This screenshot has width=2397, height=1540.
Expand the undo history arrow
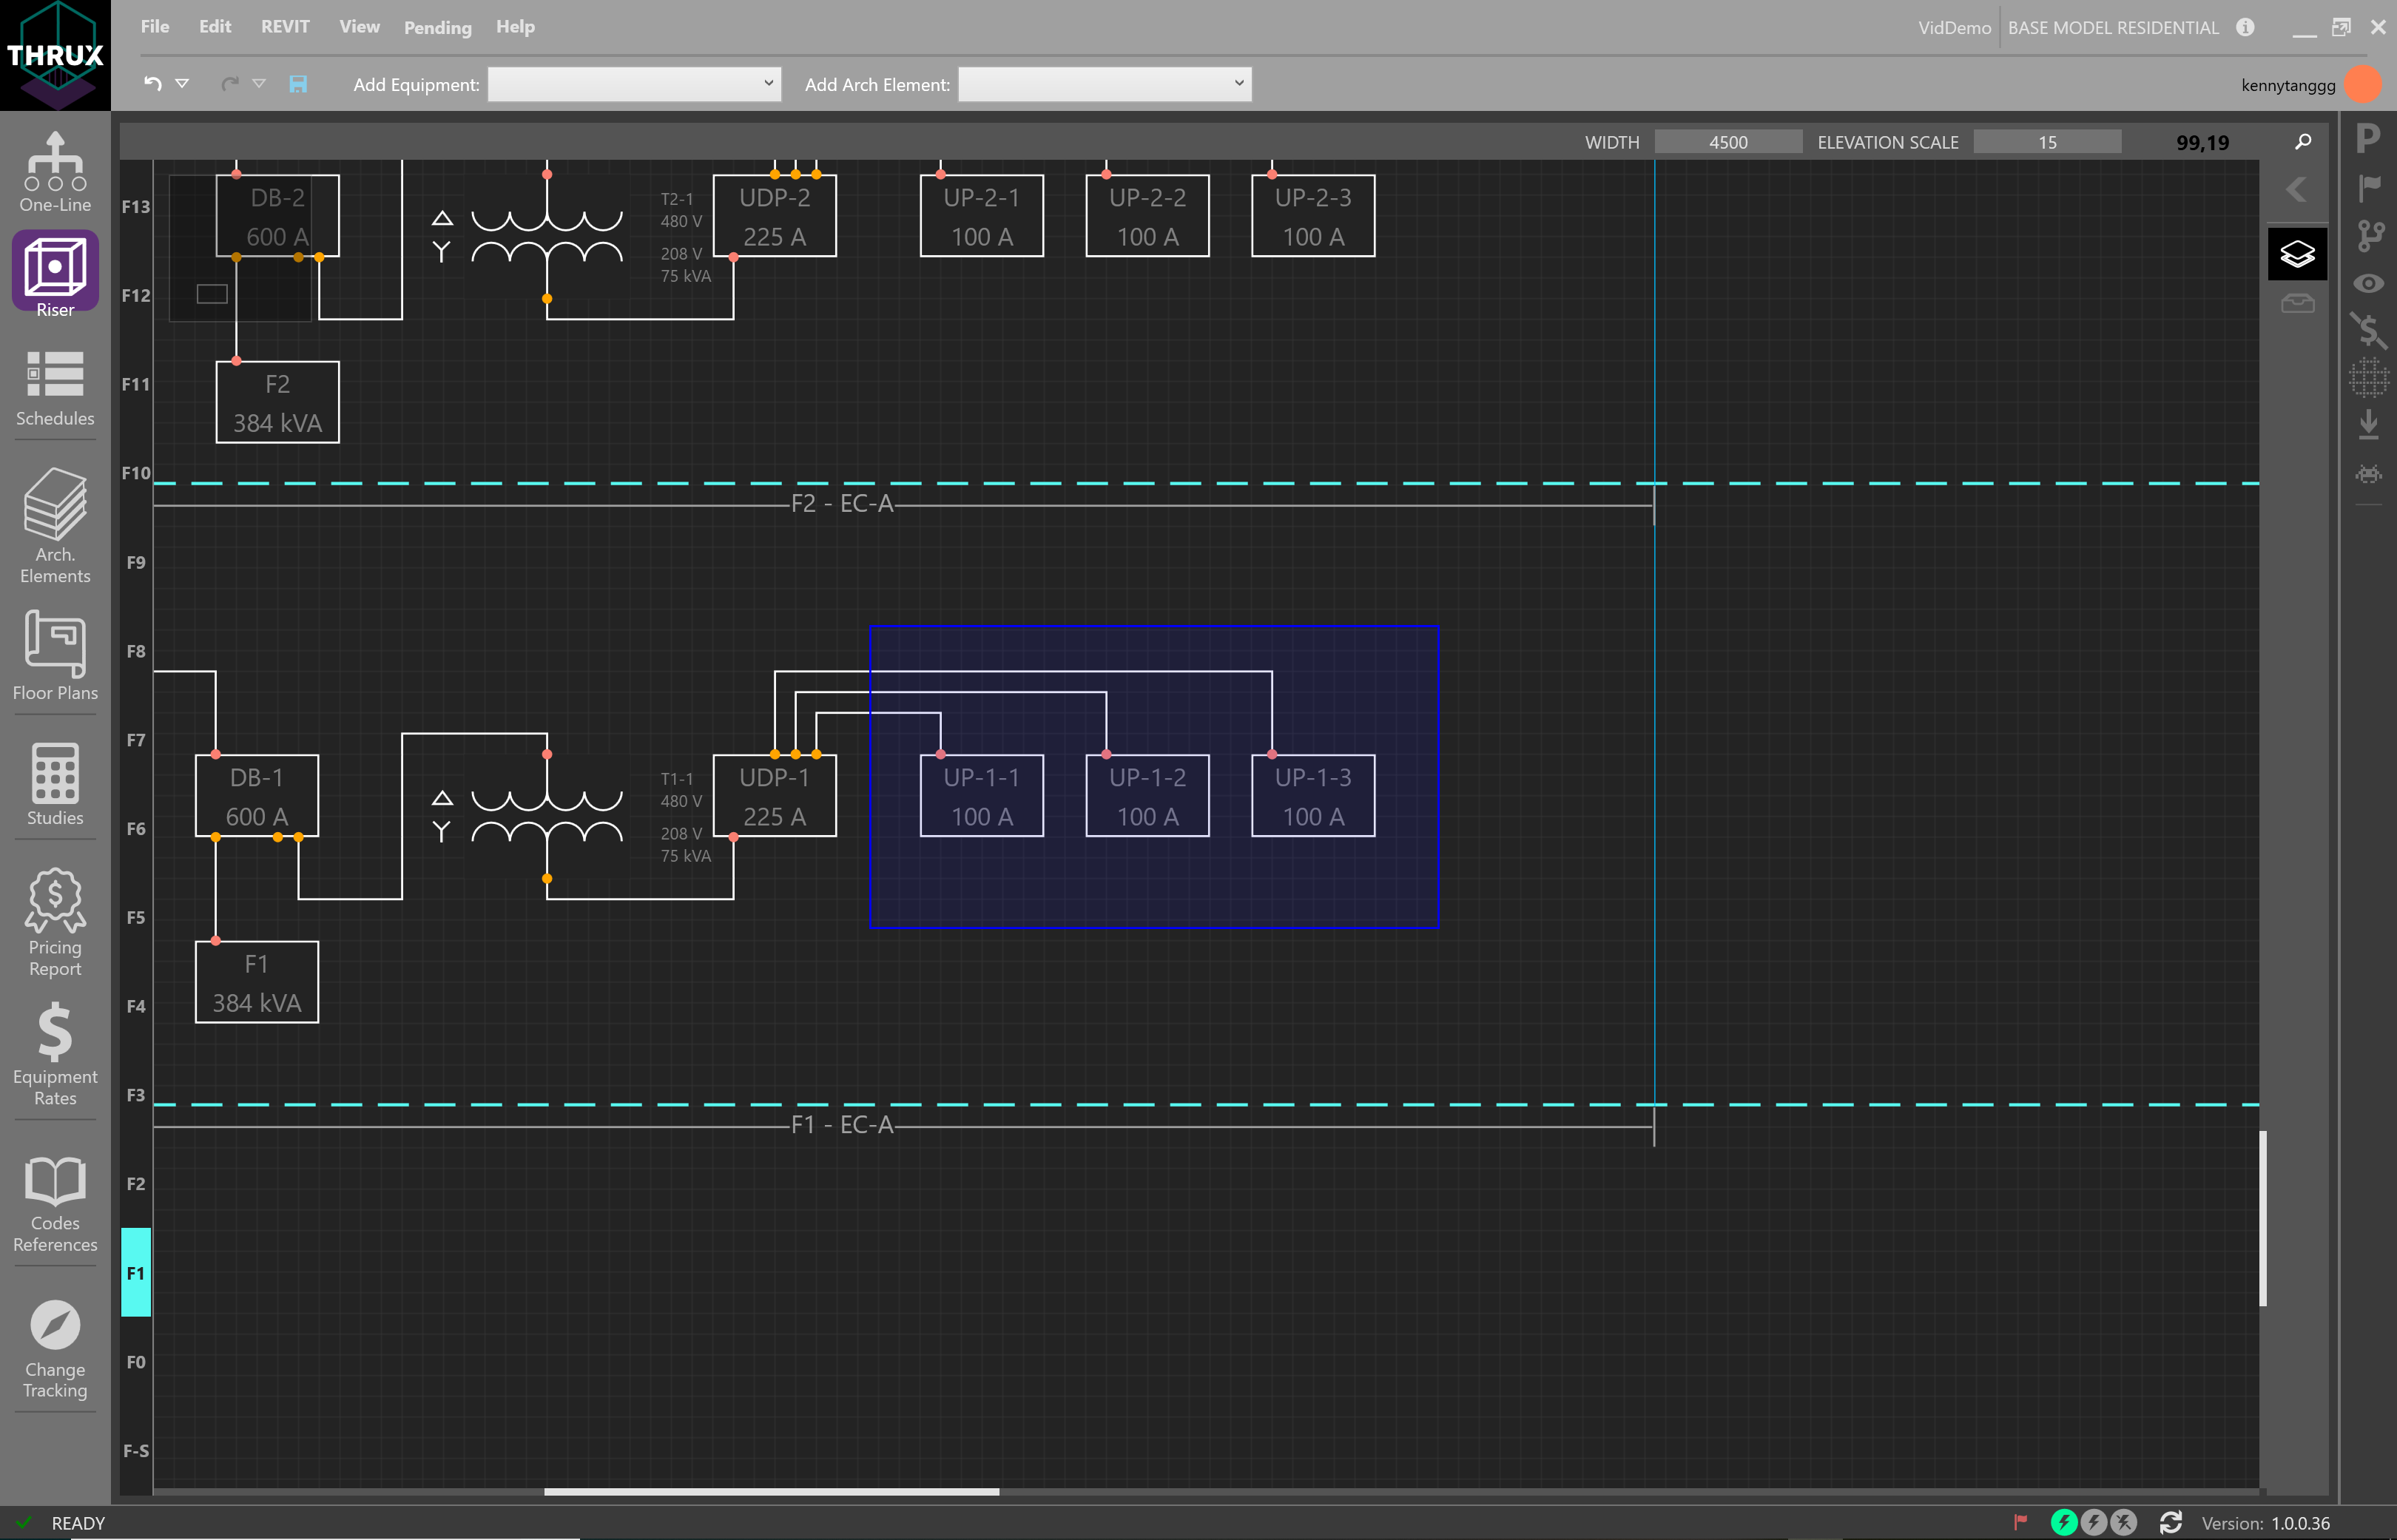(183, 84)
